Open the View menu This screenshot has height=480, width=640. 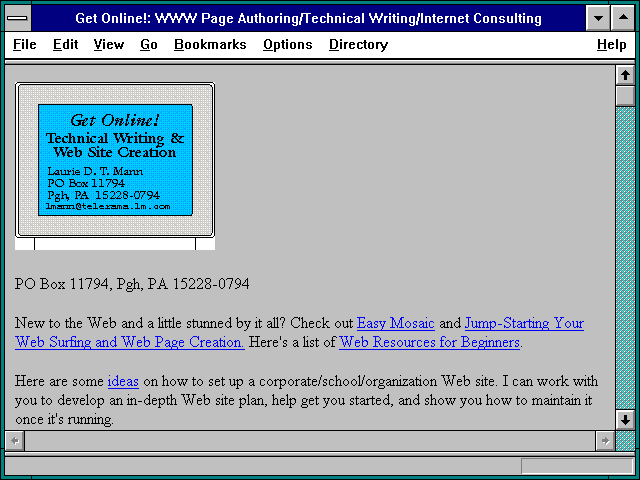pos(109,44)
